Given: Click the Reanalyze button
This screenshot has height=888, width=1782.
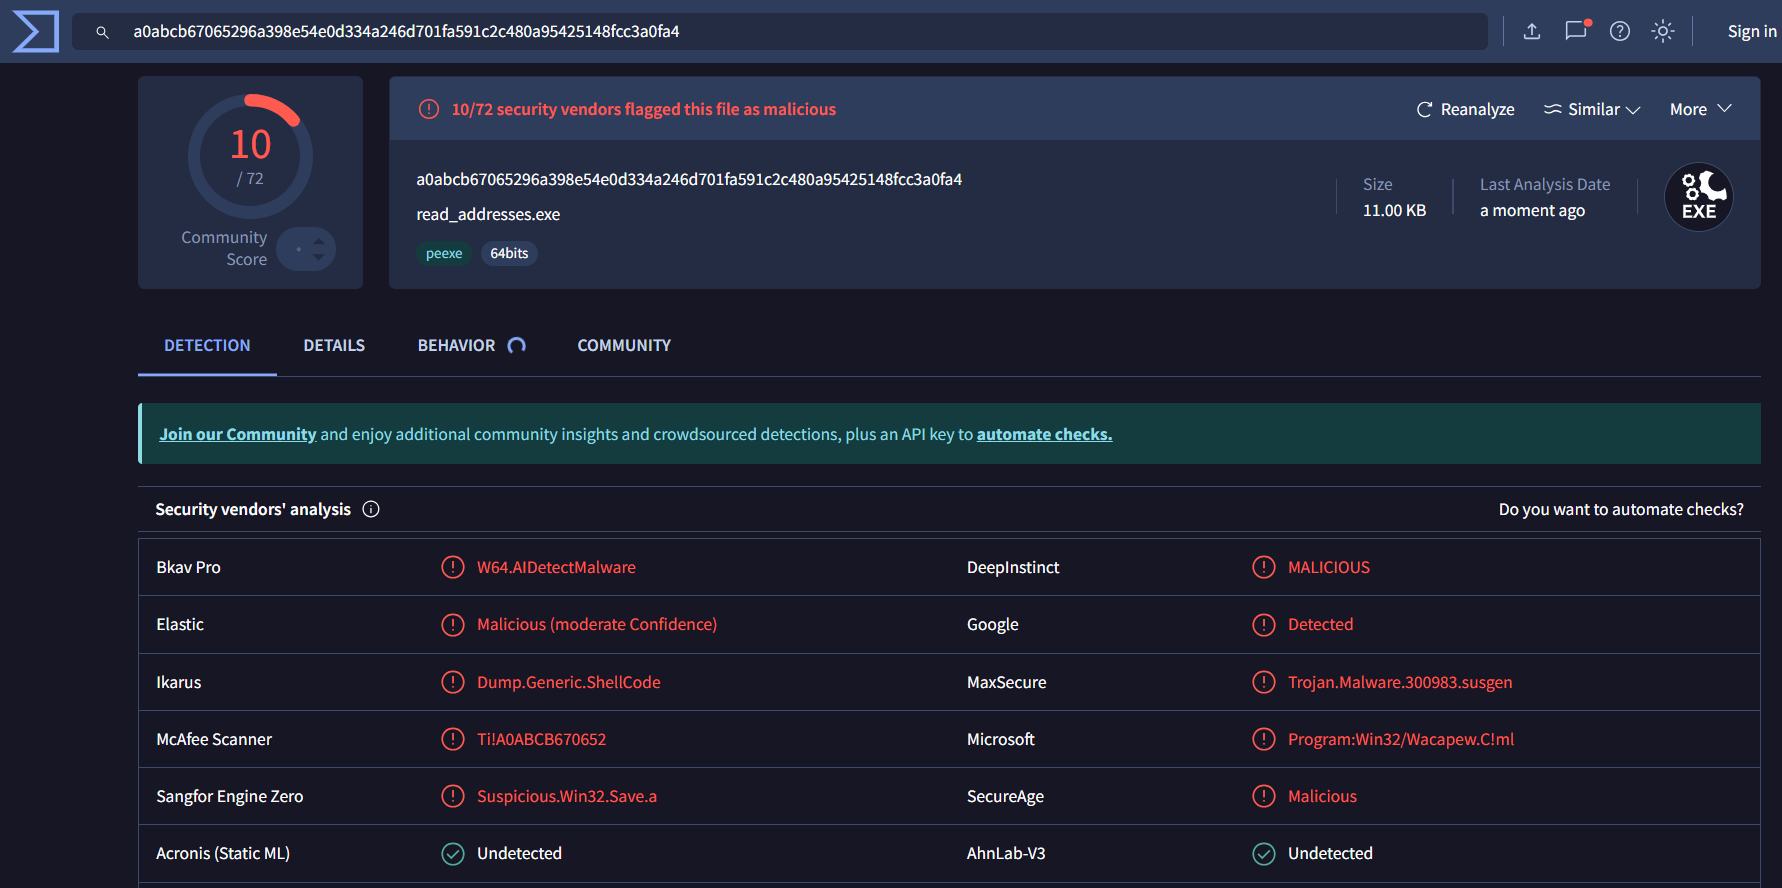Looking at the screenshot, I should 1466,109.
